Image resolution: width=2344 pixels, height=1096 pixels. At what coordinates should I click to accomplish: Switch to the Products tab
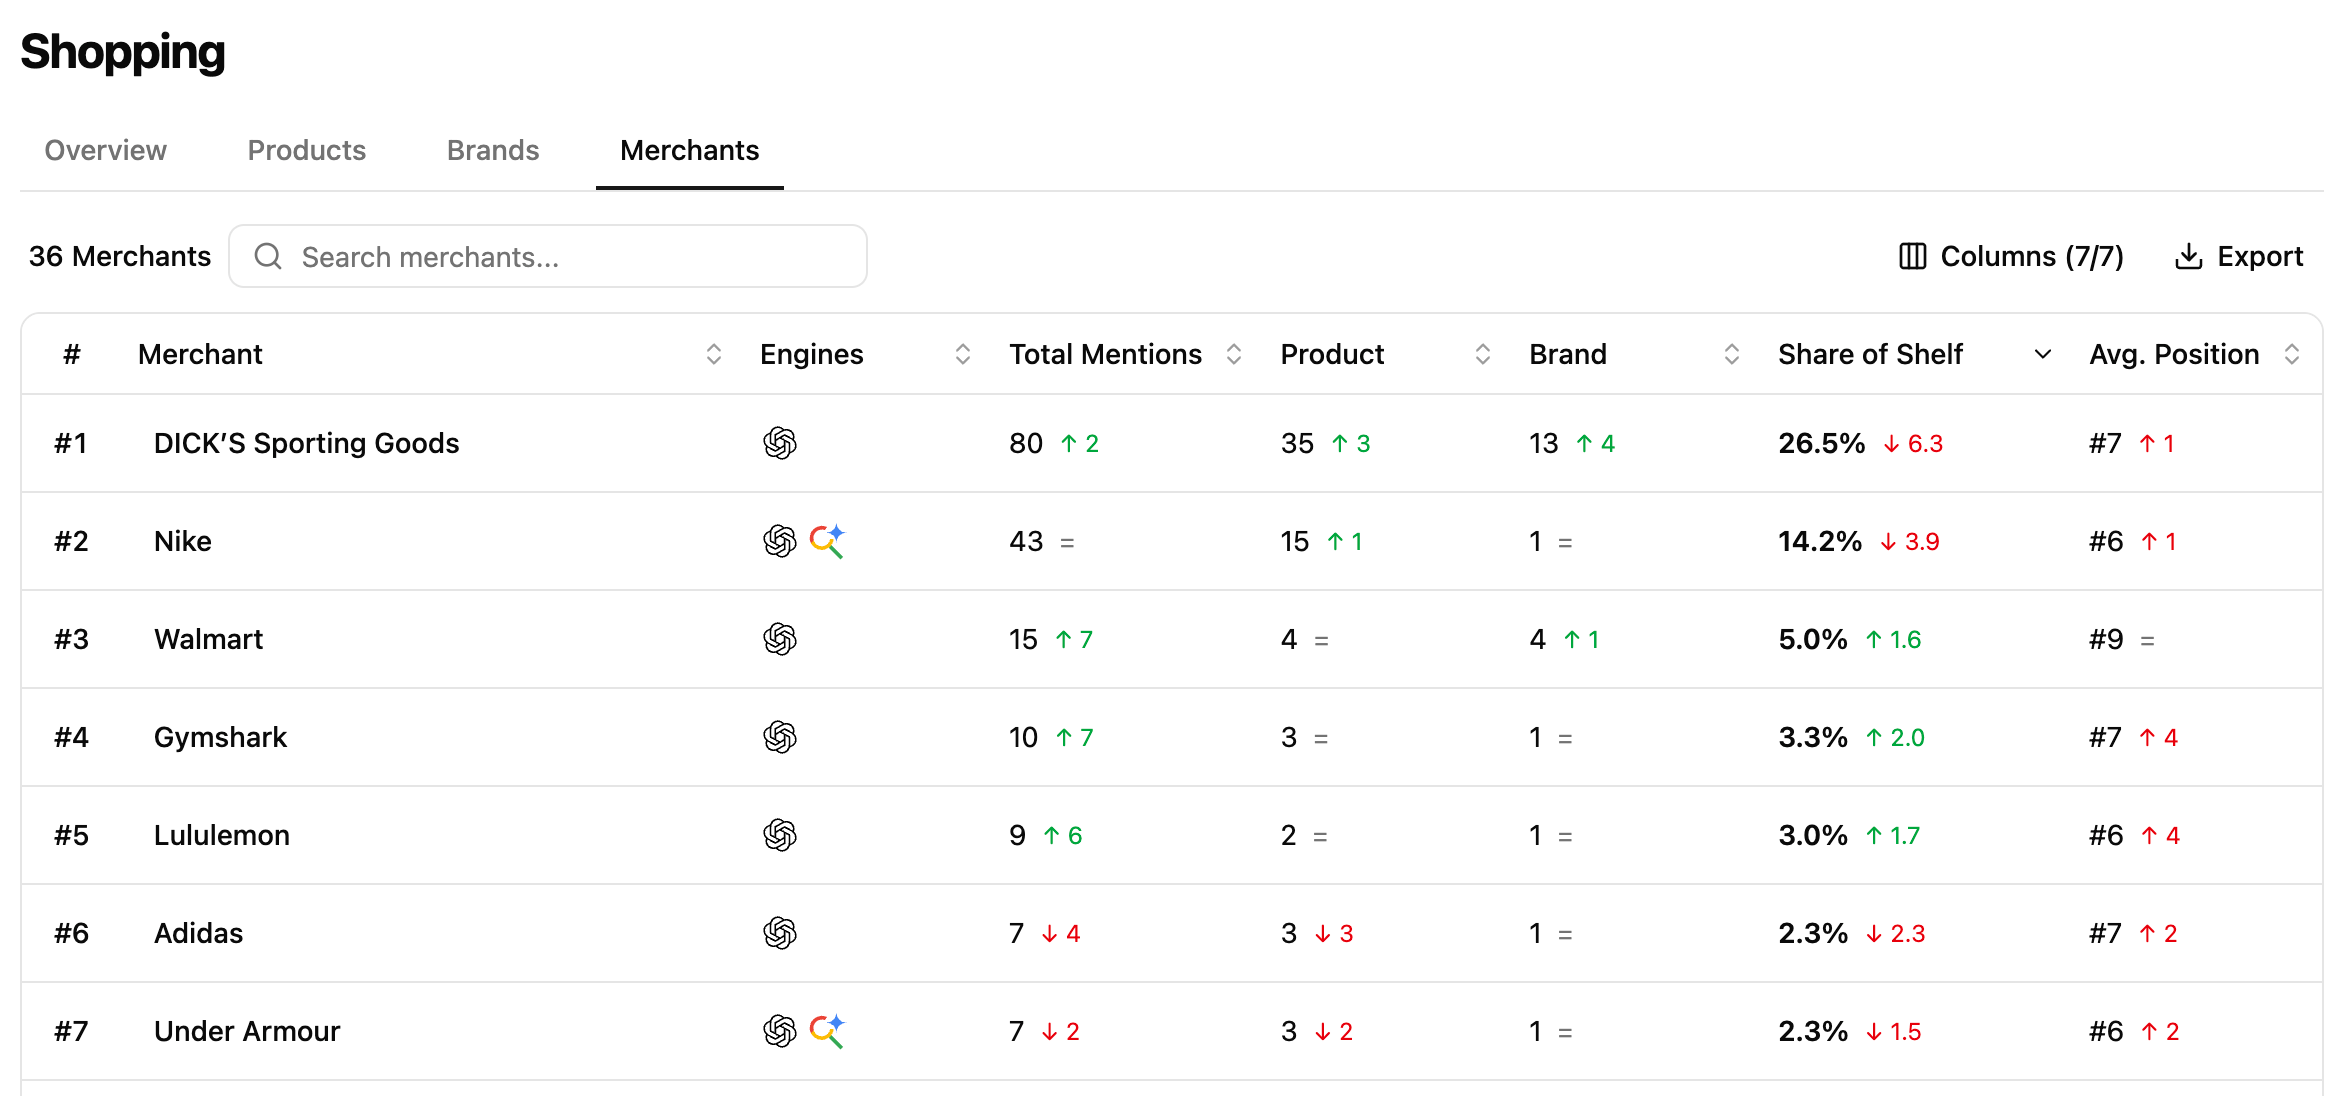point(307,150)
